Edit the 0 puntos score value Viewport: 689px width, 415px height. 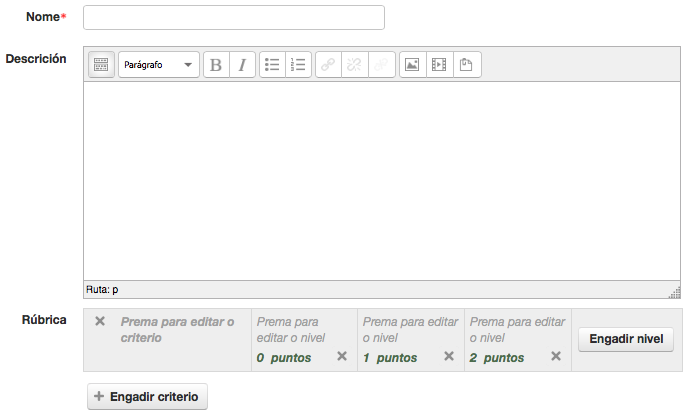[x=261, y=358]
